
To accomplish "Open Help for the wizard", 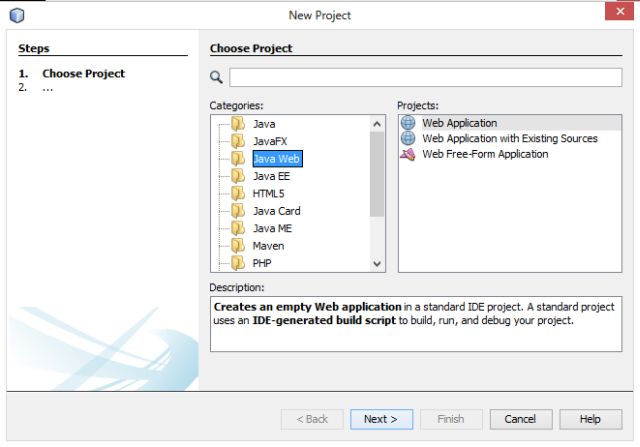I will [x=590, y=419].
